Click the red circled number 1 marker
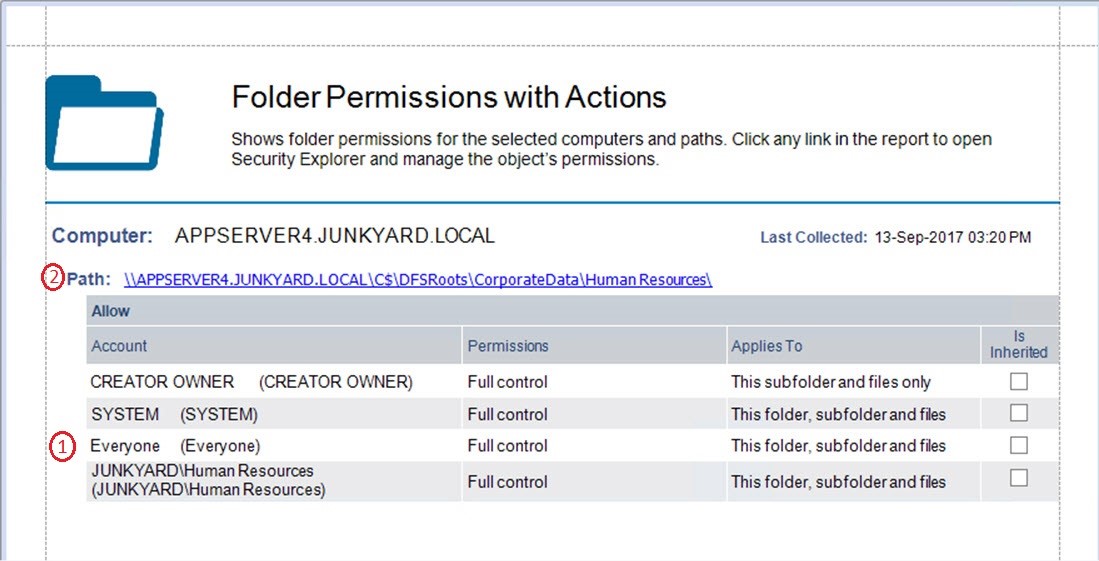 [x=62, y=446]
